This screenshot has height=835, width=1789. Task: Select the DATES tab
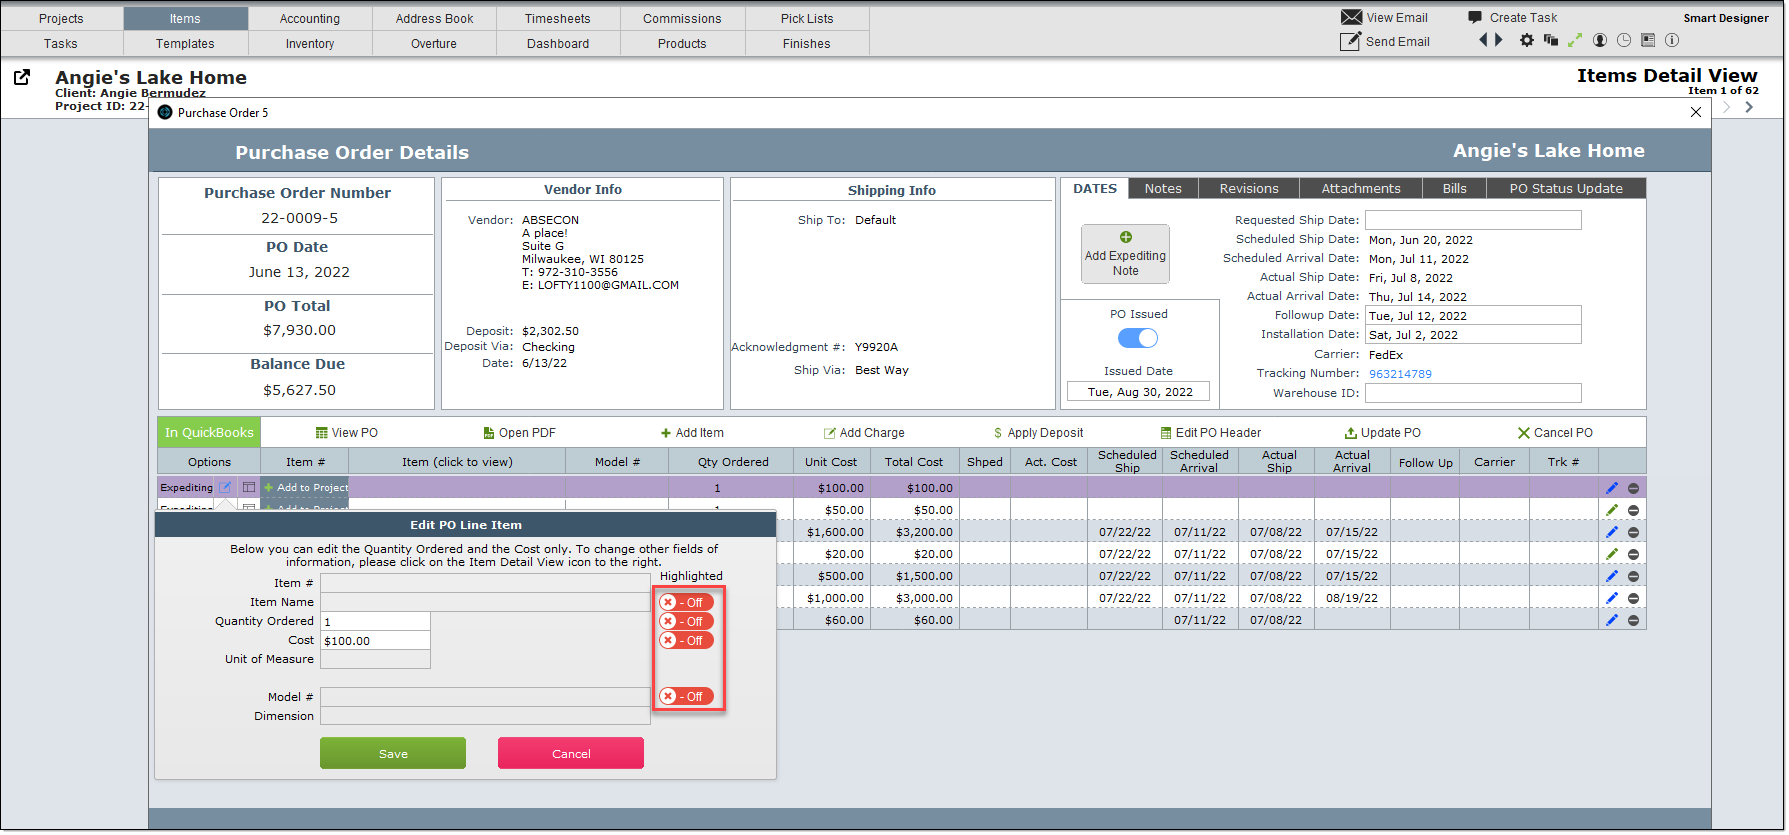point(1095,188)
